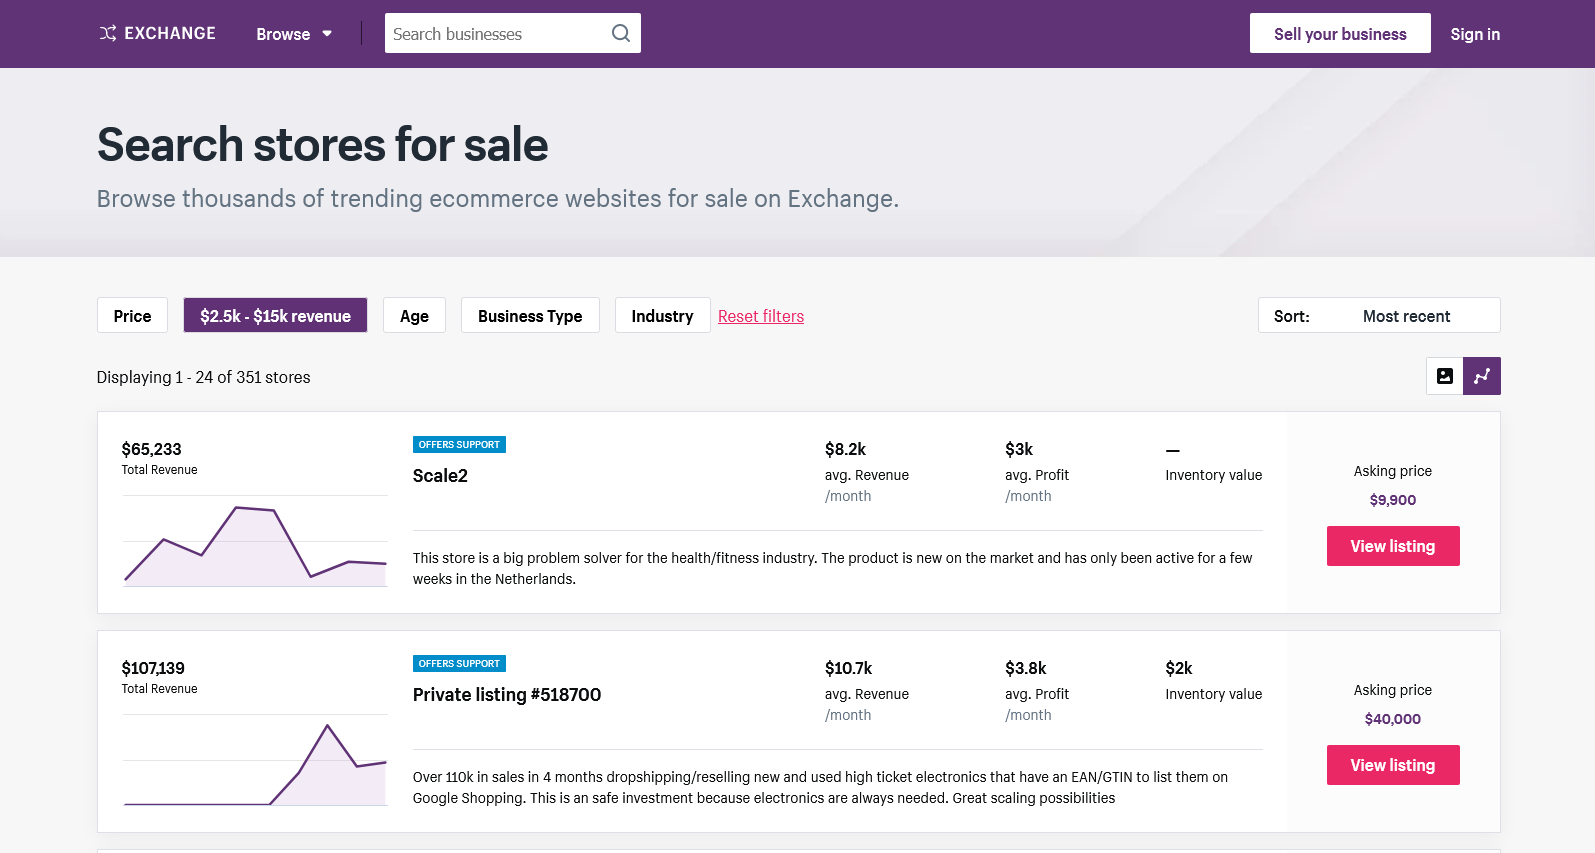
Task: Open the Business Type filter
Action: pyautogui.click(x=530, y=316)
